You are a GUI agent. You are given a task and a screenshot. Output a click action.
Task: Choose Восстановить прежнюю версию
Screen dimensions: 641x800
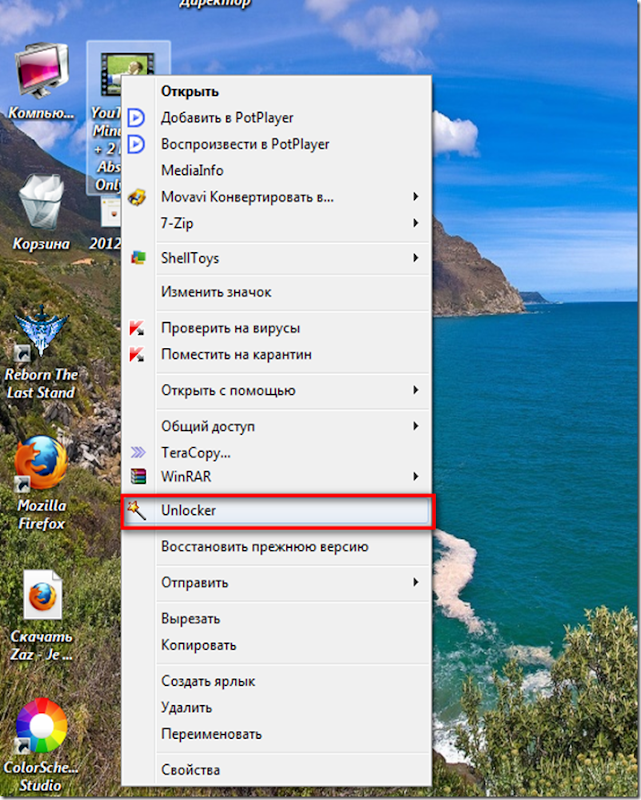pos(276,547)
